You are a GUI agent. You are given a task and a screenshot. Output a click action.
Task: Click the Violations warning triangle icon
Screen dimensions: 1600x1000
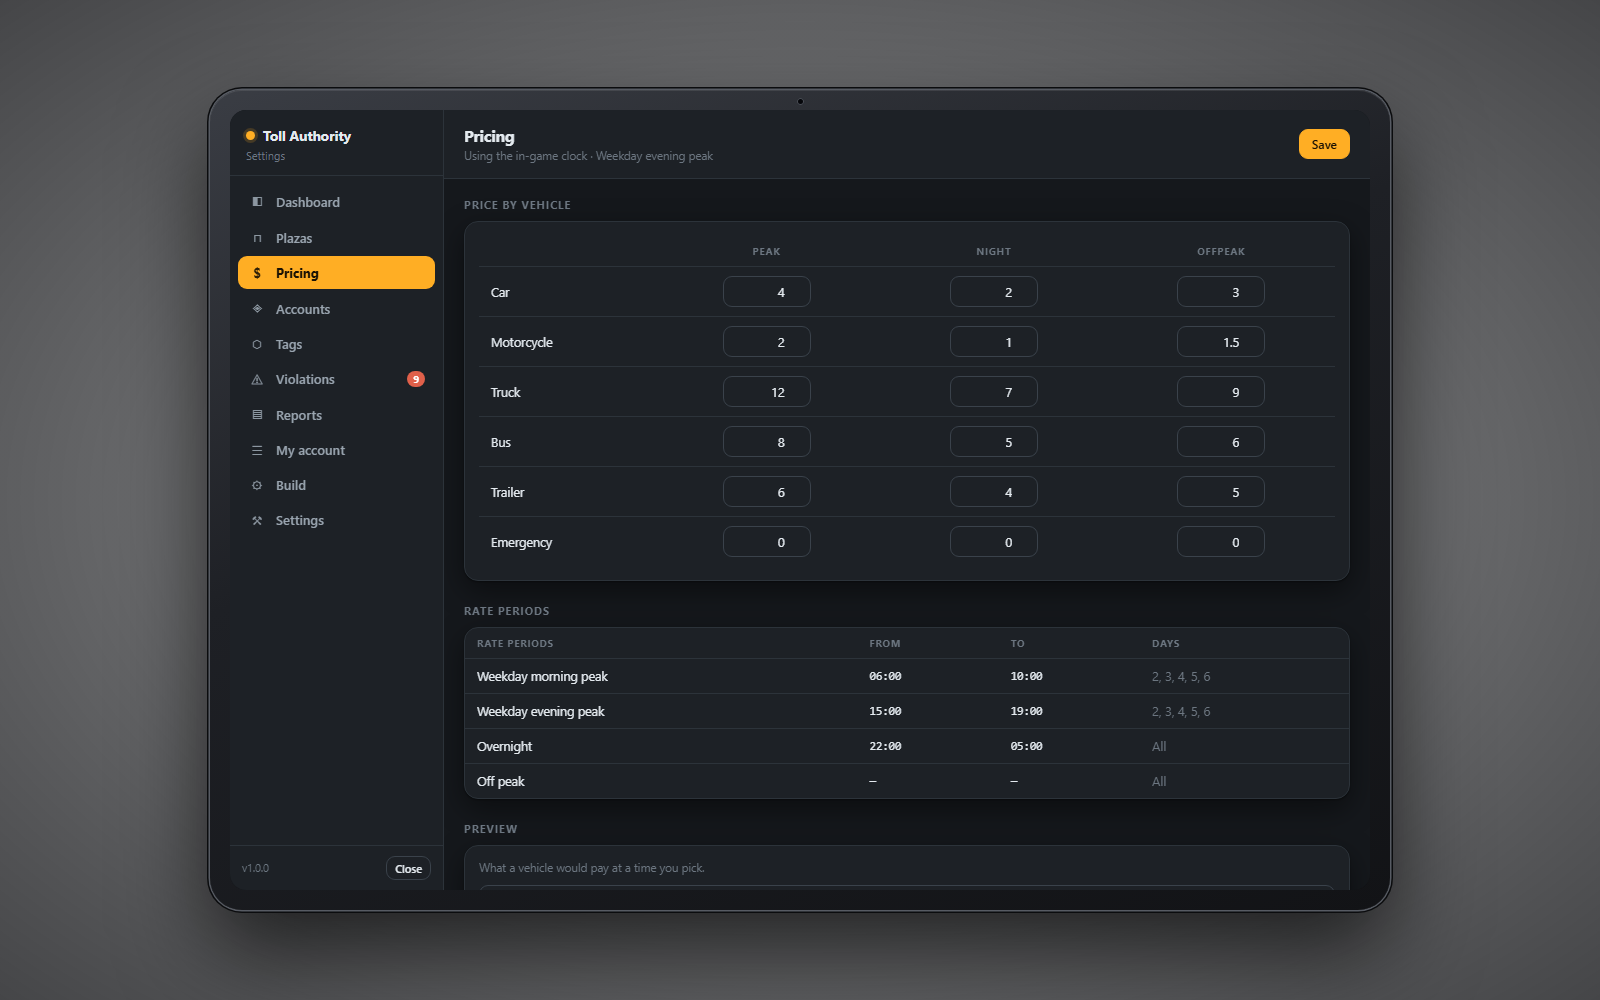click(257, 380)
